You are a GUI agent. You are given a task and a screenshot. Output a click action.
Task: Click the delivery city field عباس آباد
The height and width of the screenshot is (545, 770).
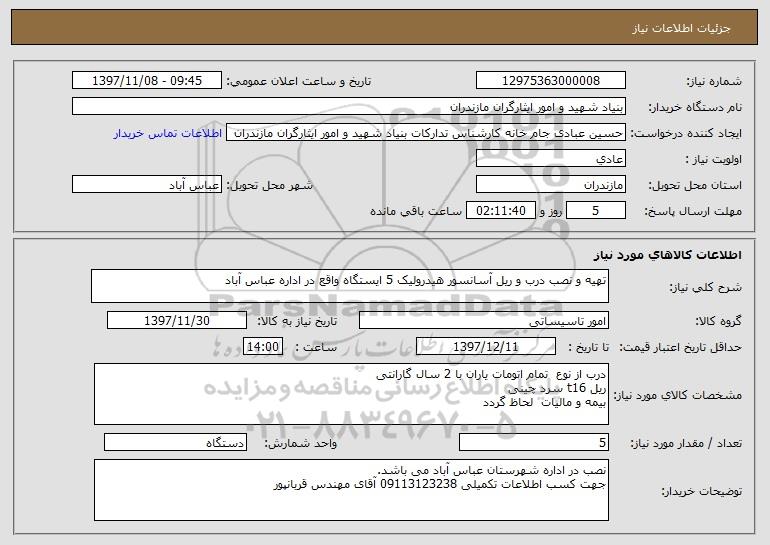(147, 185)
